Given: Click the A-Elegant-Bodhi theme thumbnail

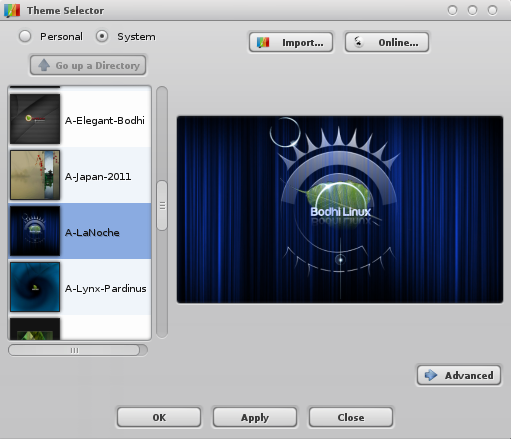Looking at the screenshot, I should (x=35, y=119).
